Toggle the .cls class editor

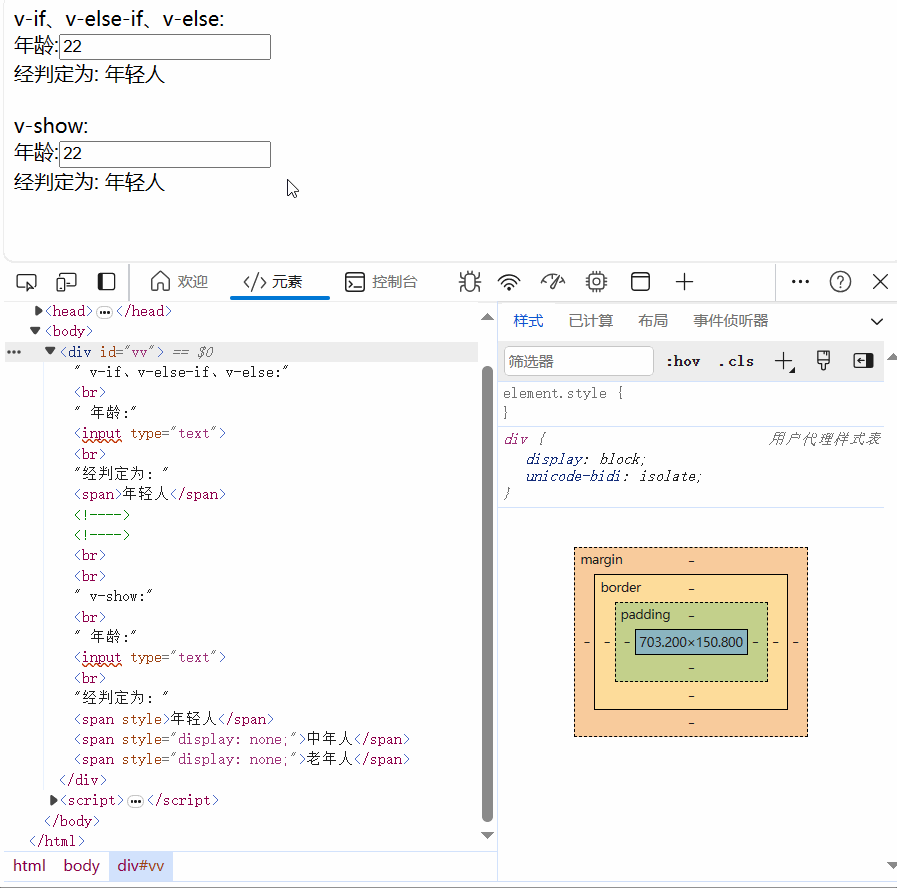click(x=736, y=361)
